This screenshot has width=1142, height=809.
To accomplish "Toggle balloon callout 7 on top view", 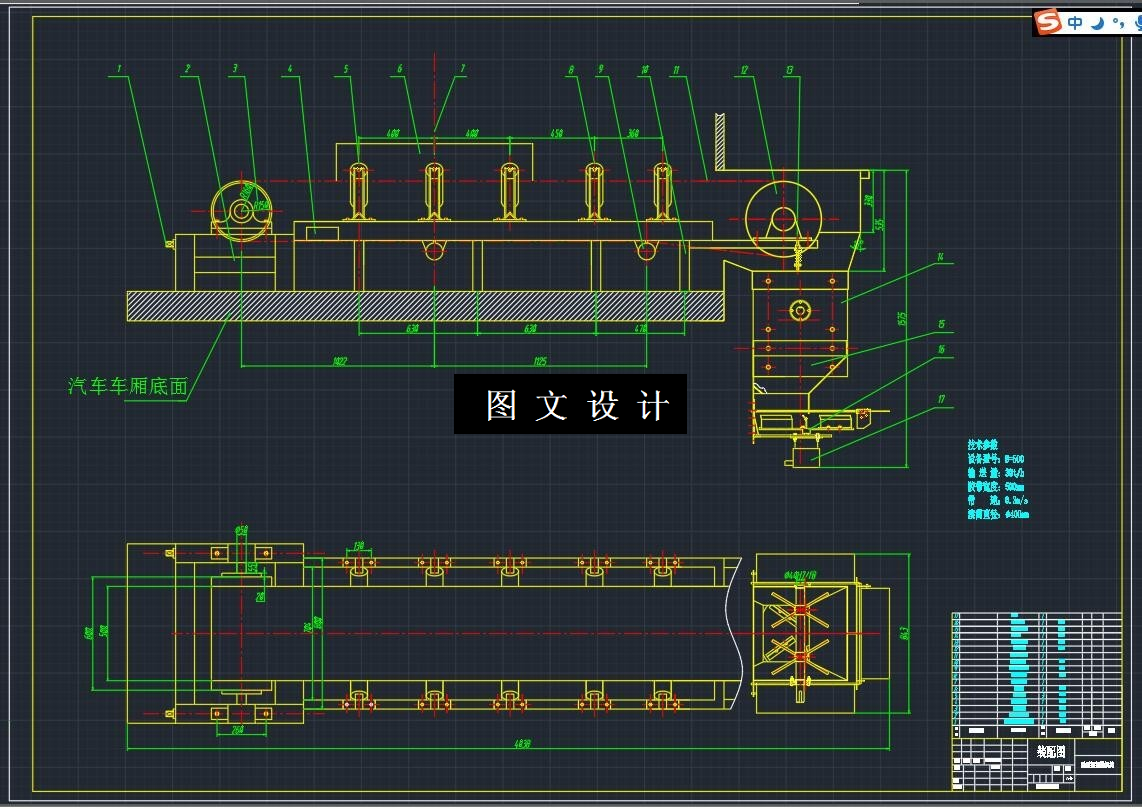I will pyautogui.click(x=462, y=69).
